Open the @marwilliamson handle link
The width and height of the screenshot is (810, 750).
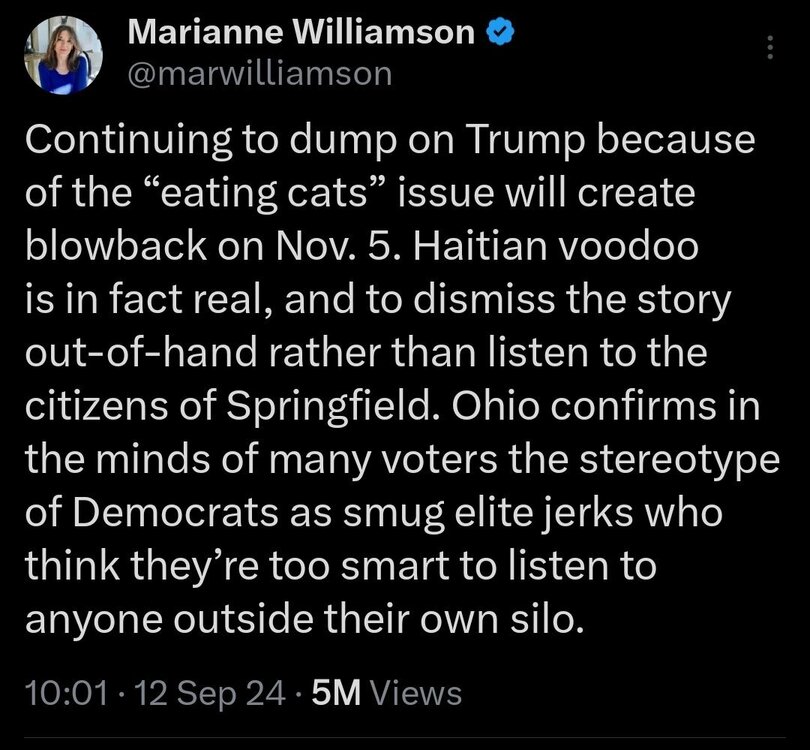(x=260, y=74)
